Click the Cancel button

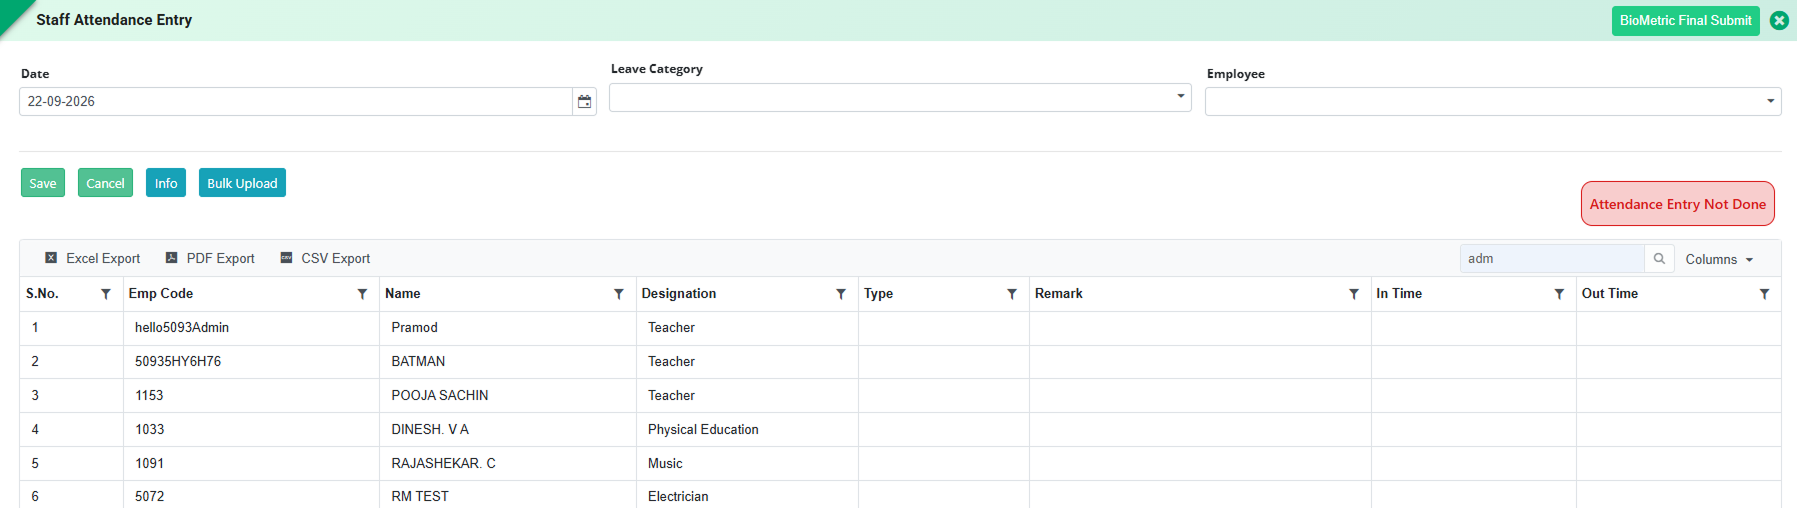tap(105, 183)
